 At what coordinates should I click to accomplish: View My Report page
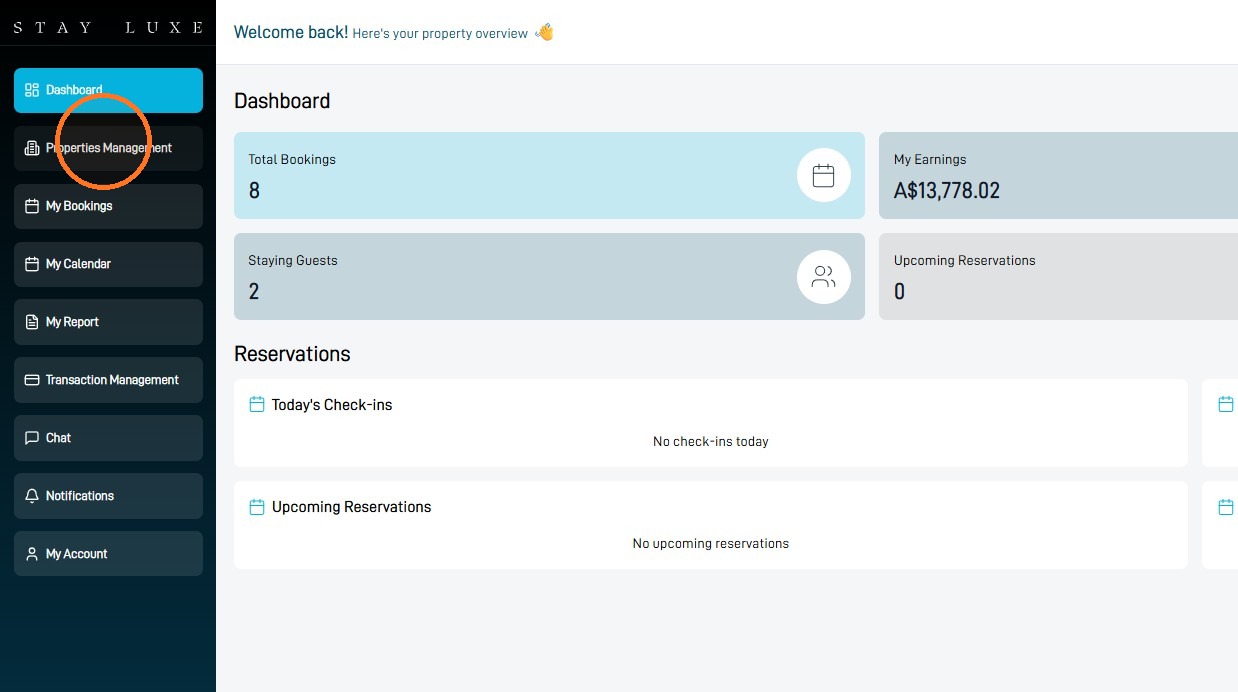coord(108,322)
